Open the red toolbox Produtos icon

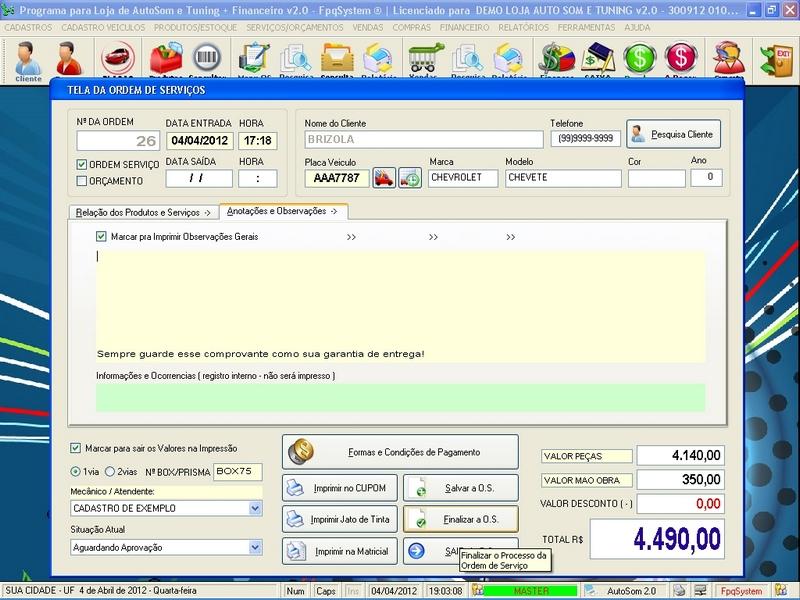click(166, 59)
